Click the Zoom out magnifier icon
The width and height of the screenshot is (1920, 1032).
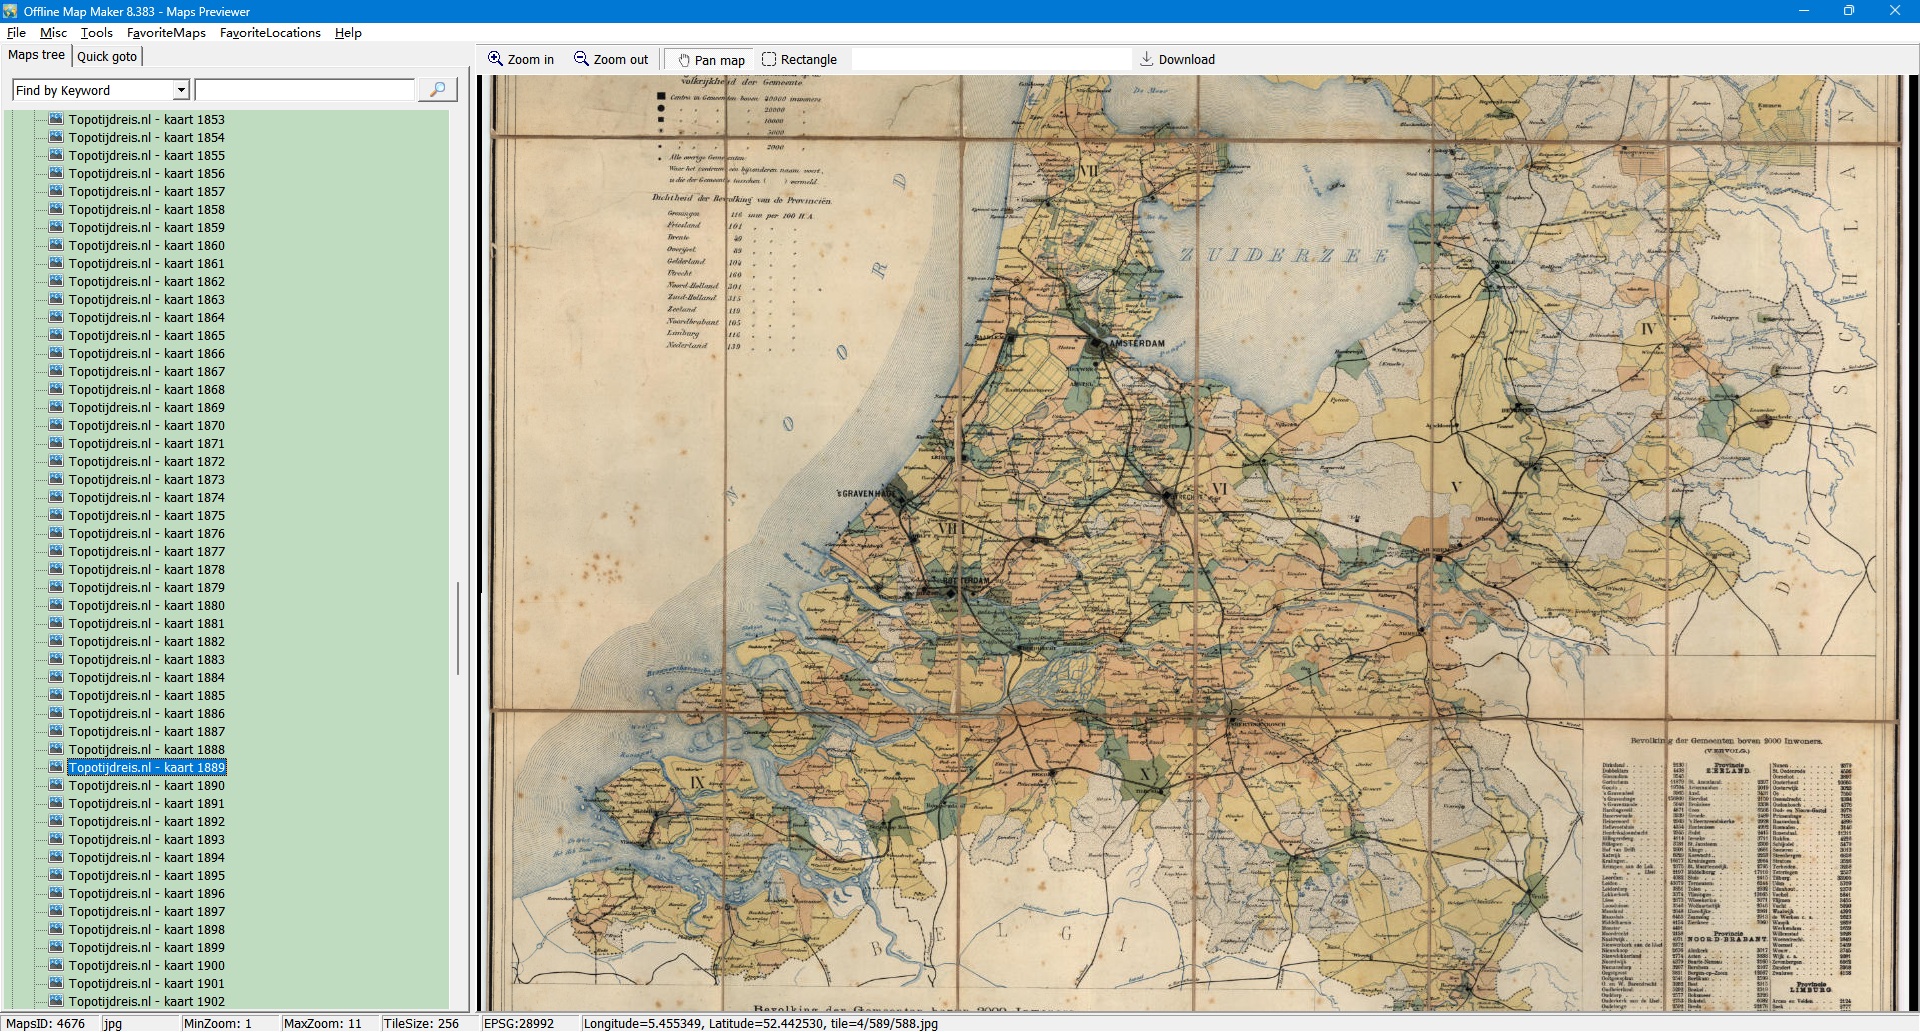581,59
